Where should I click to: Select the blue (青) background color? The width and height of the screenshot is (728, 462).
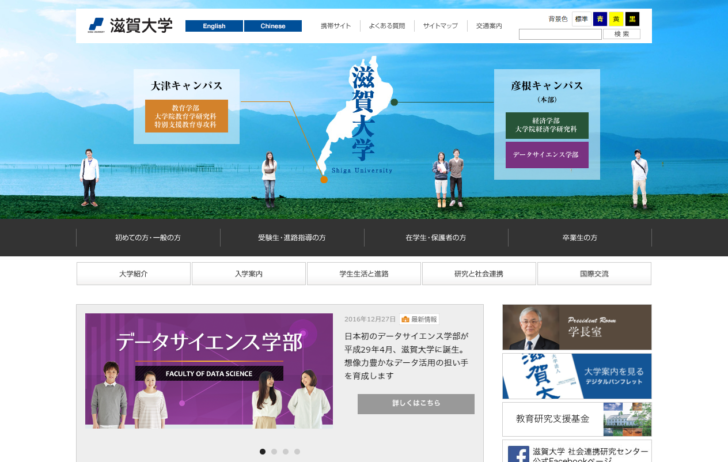(x=600, y=19)
